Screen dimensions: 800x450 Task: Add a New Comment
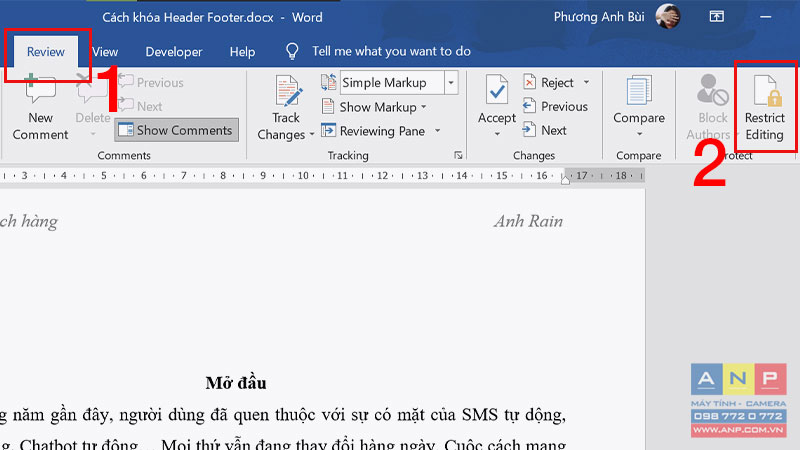tap(40, 108)
